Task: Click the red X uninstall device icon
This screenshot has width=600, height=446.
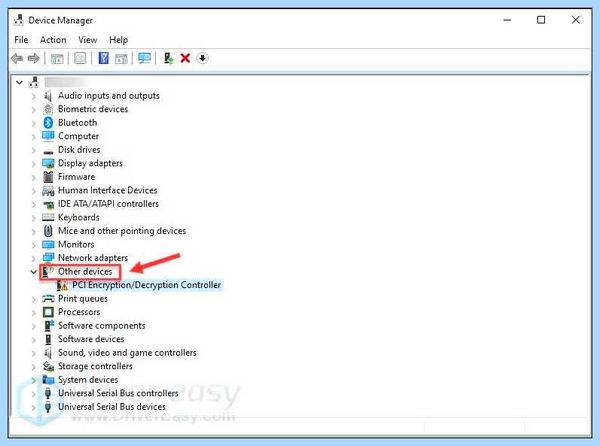Action: (185, 58)
